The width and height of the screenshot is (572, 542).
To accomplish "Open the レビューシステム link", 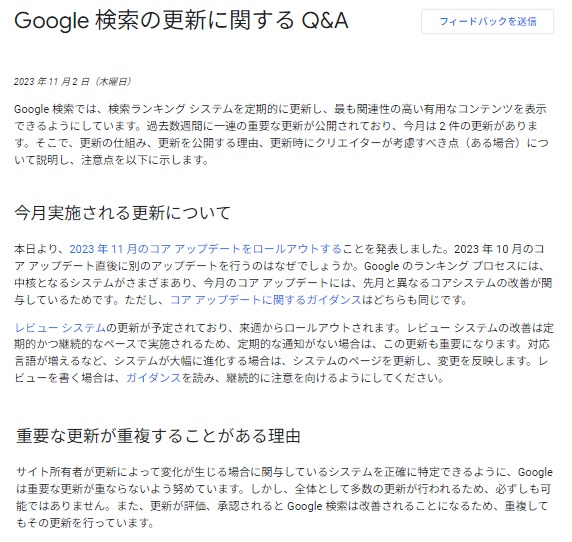I will 60,328.
